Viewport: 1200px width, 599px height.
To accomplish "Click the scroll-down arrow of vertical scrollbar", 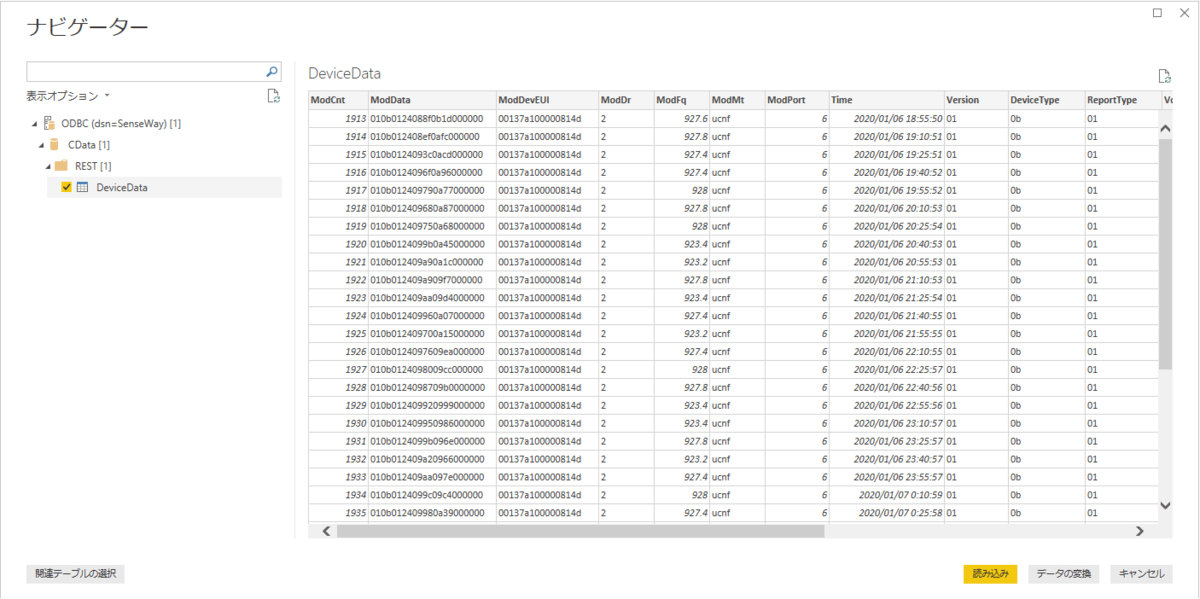I will pos(1165,506).
